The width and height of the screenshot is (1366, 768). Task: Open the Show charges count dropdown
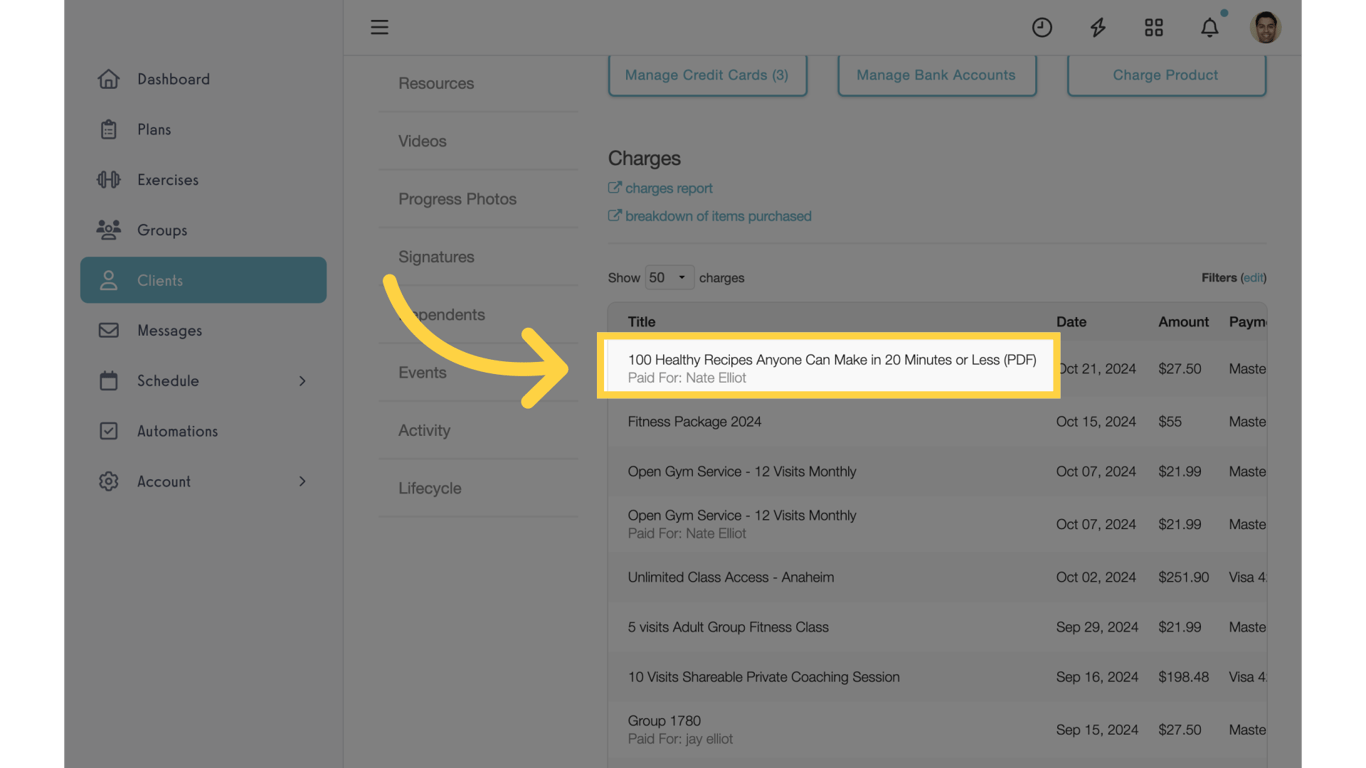point(669,278)
